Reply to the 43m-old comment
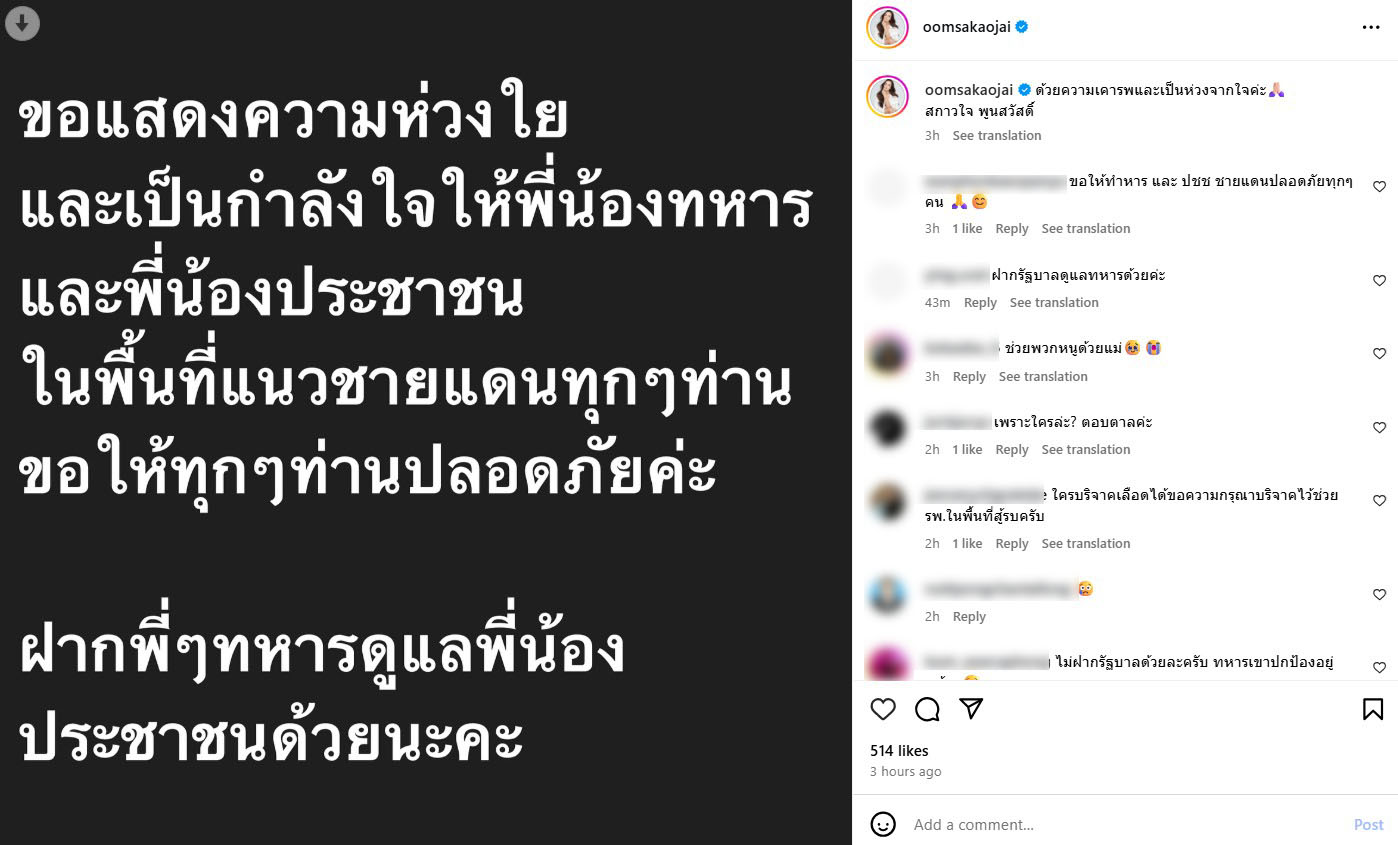 coord(980,303)
